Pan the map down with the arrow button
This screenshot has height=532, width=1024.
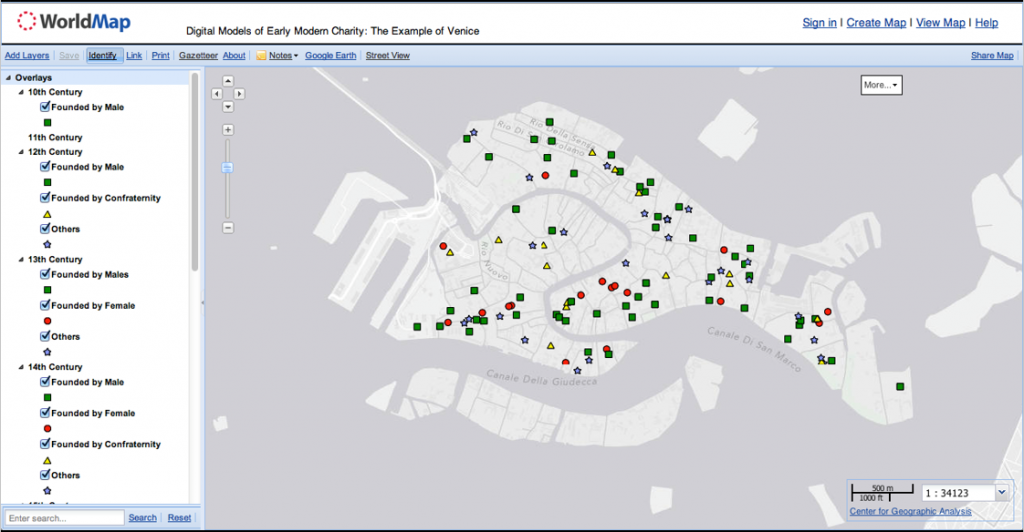[x=228, y=106]
